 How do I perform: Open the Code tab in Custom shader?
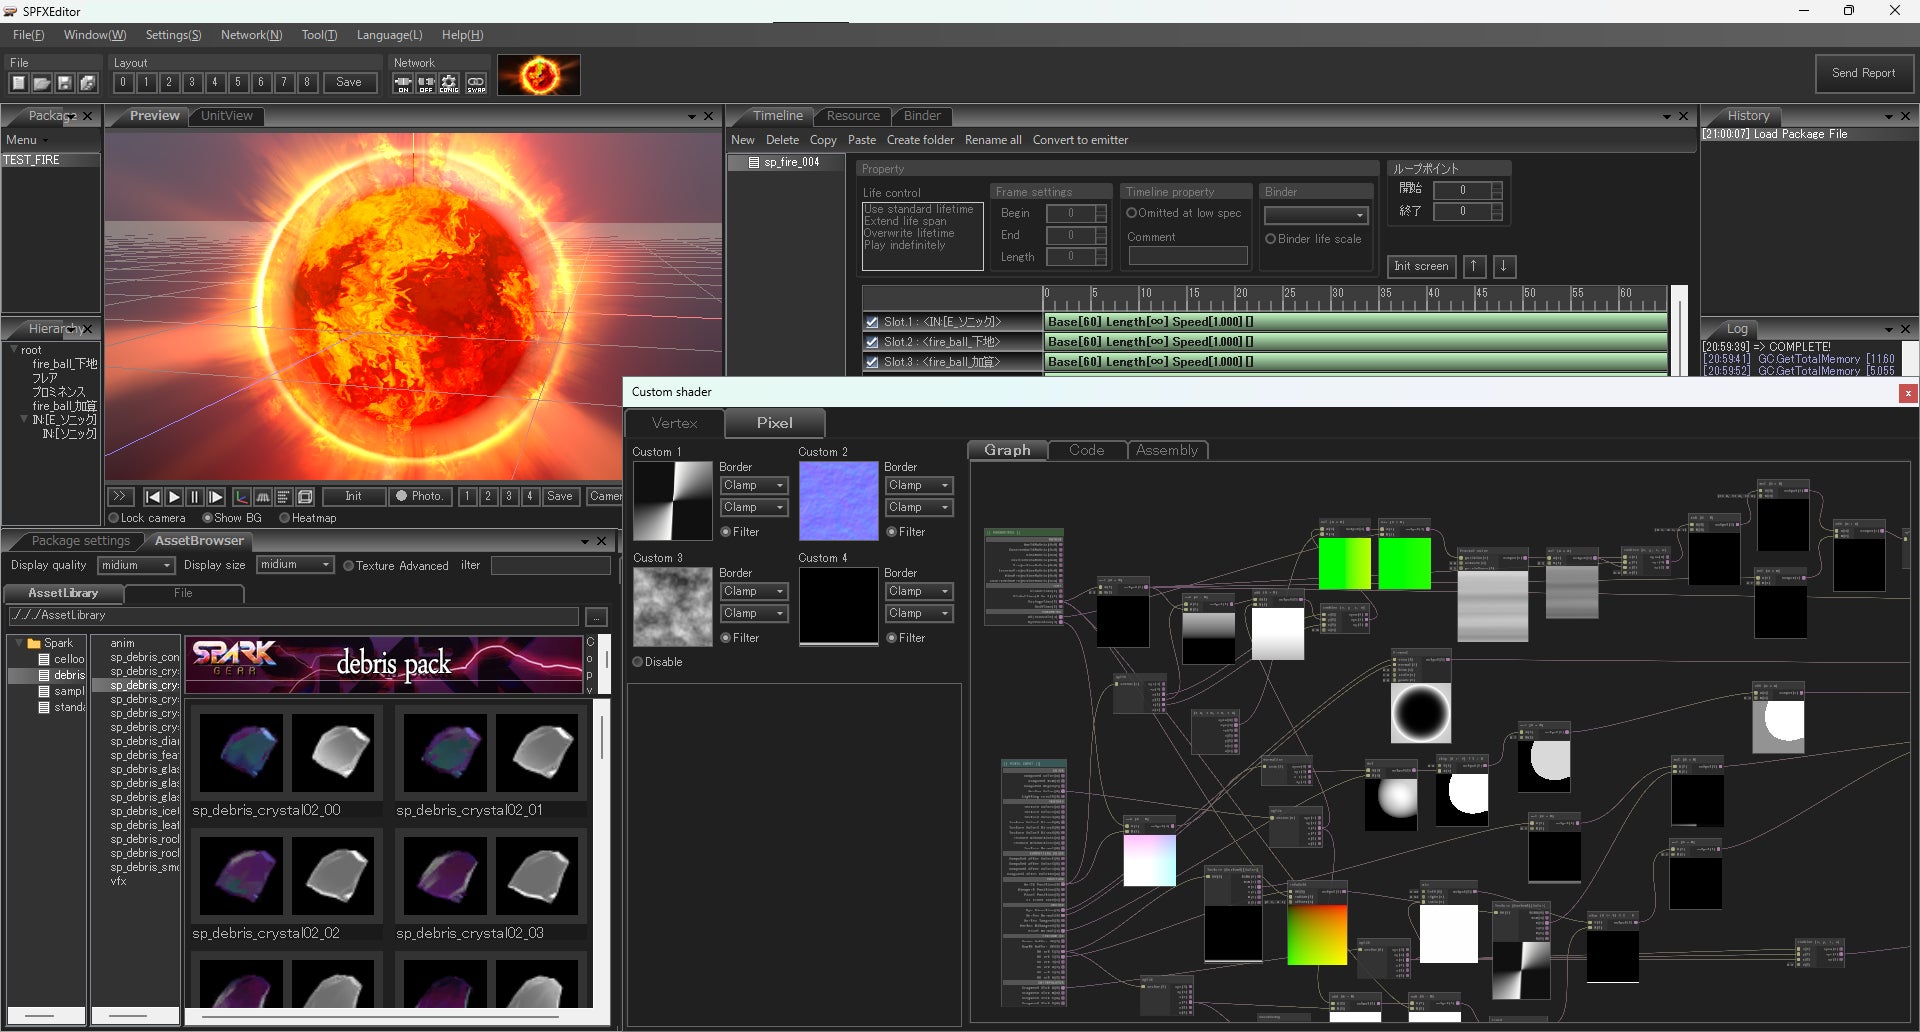(x=1086, y=450)
